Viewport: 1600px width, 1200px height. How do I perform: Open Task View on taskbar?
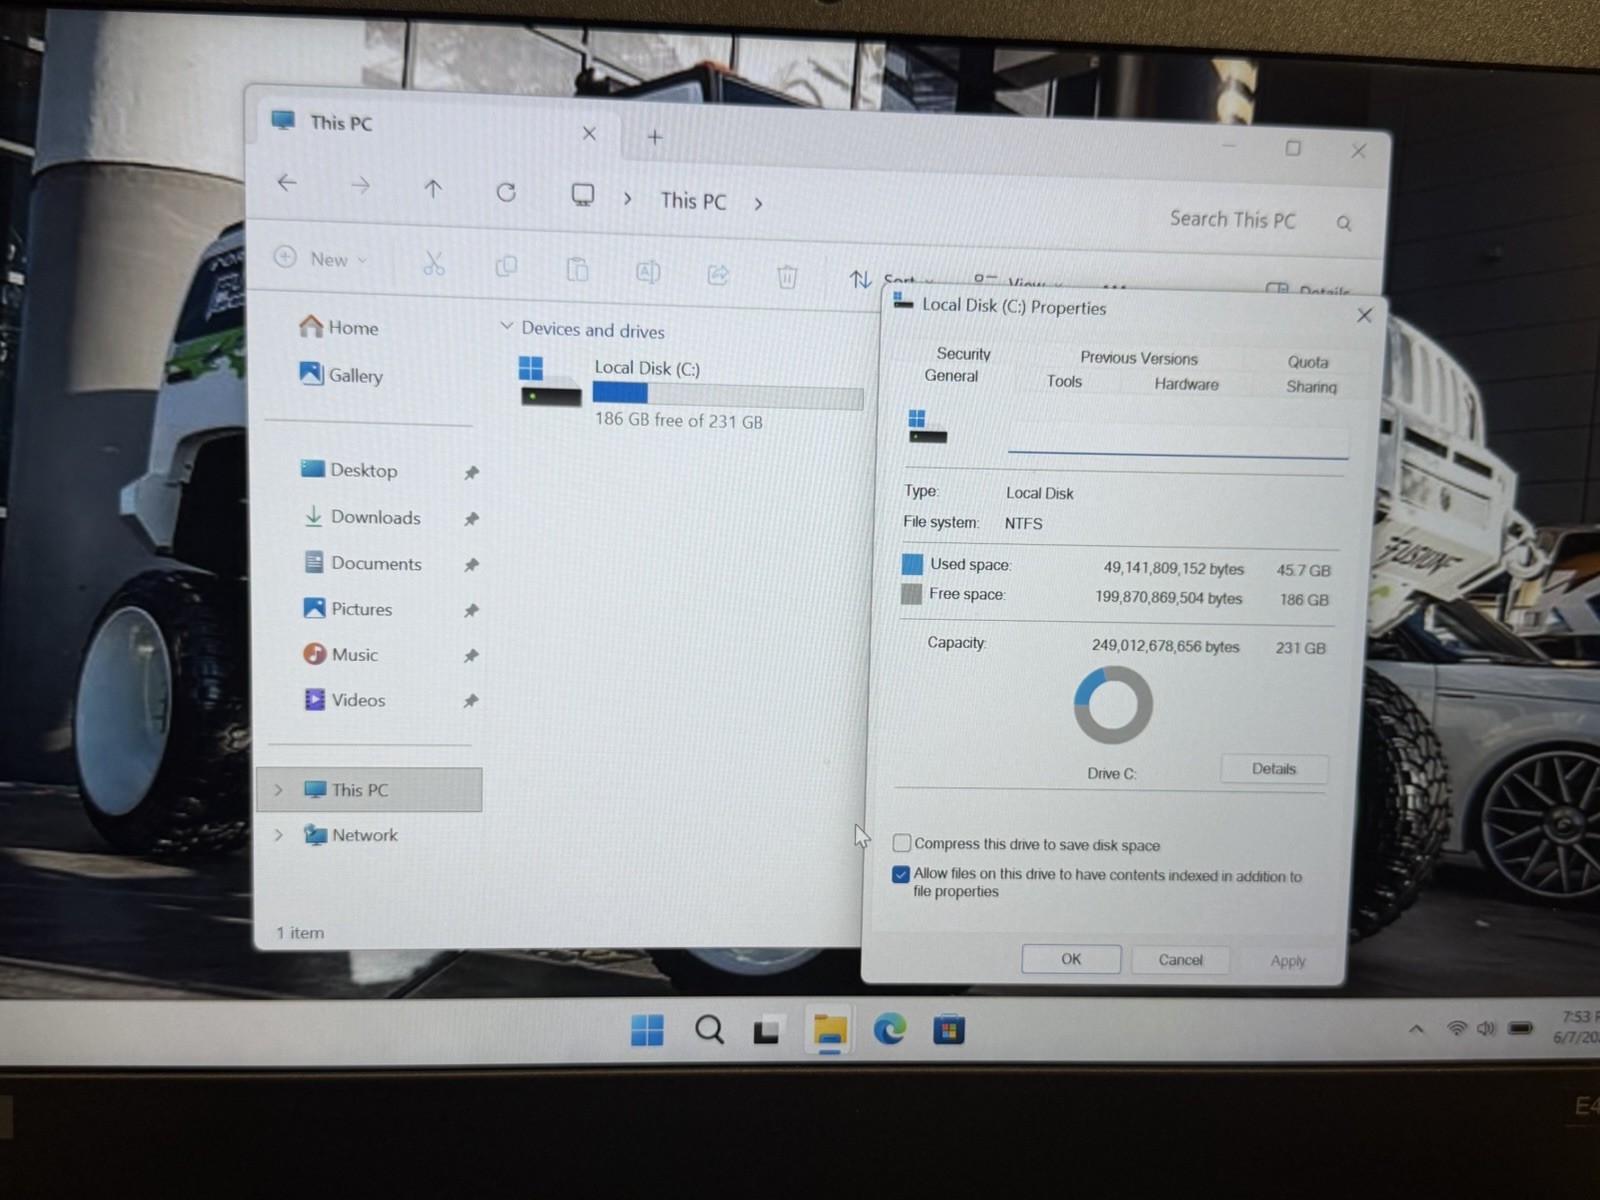[x=767, y=1030]
